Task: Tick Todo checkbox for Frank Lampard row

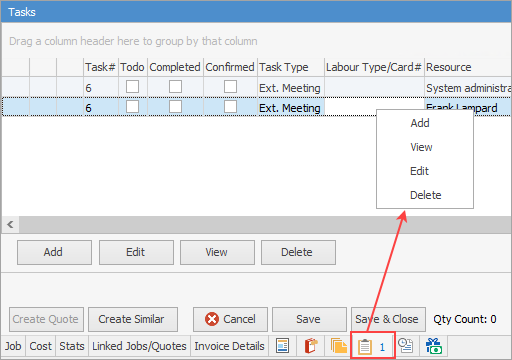Action: pyautogui.click(x=132, y=107)
